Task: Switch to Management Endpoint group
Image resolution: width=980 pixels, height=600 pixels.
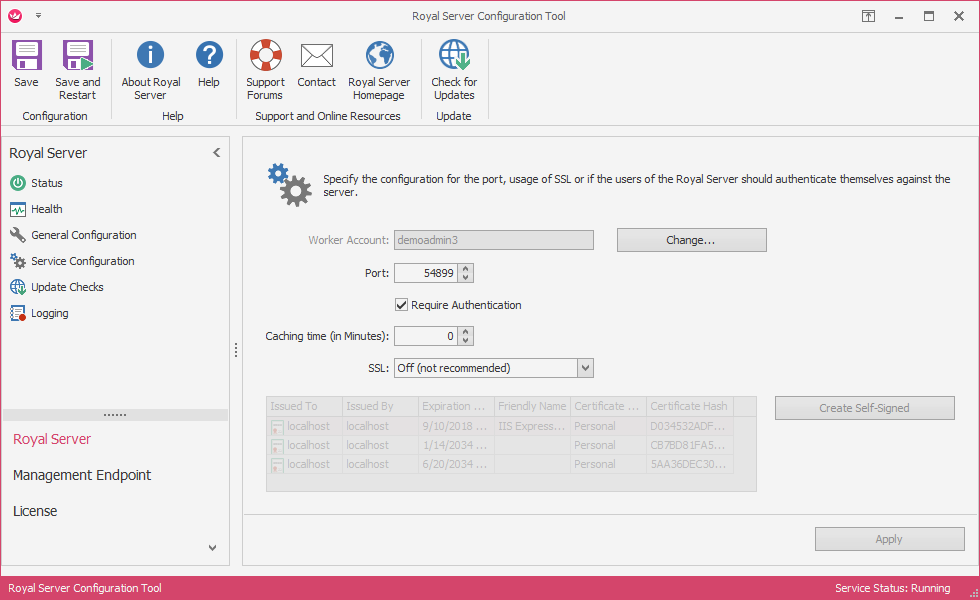Action: (82, 475)
